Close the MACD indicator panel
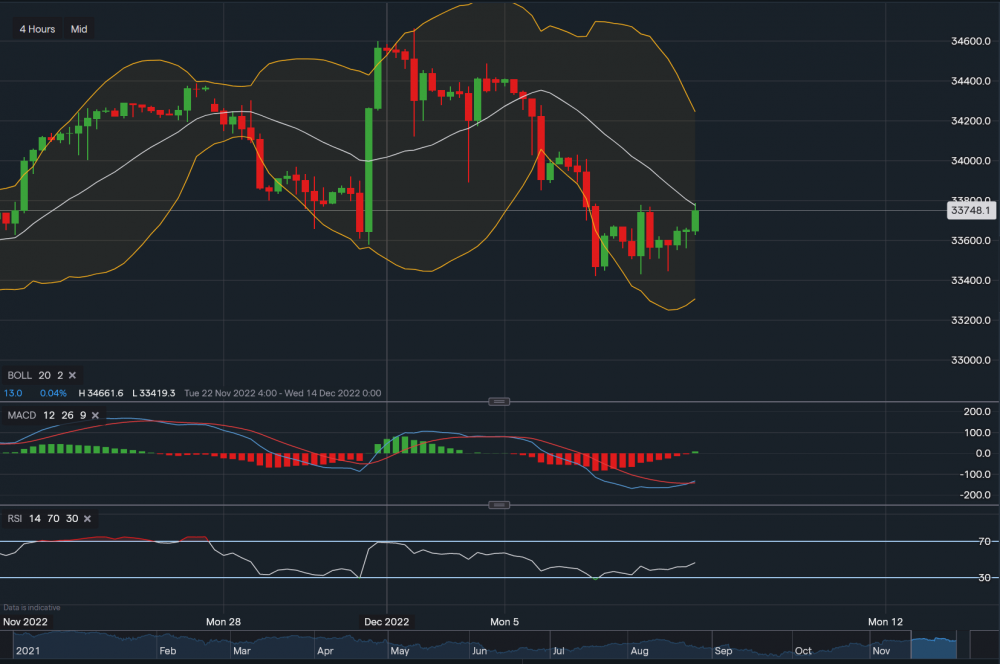The image size is (1000, 664). (94, 415)
